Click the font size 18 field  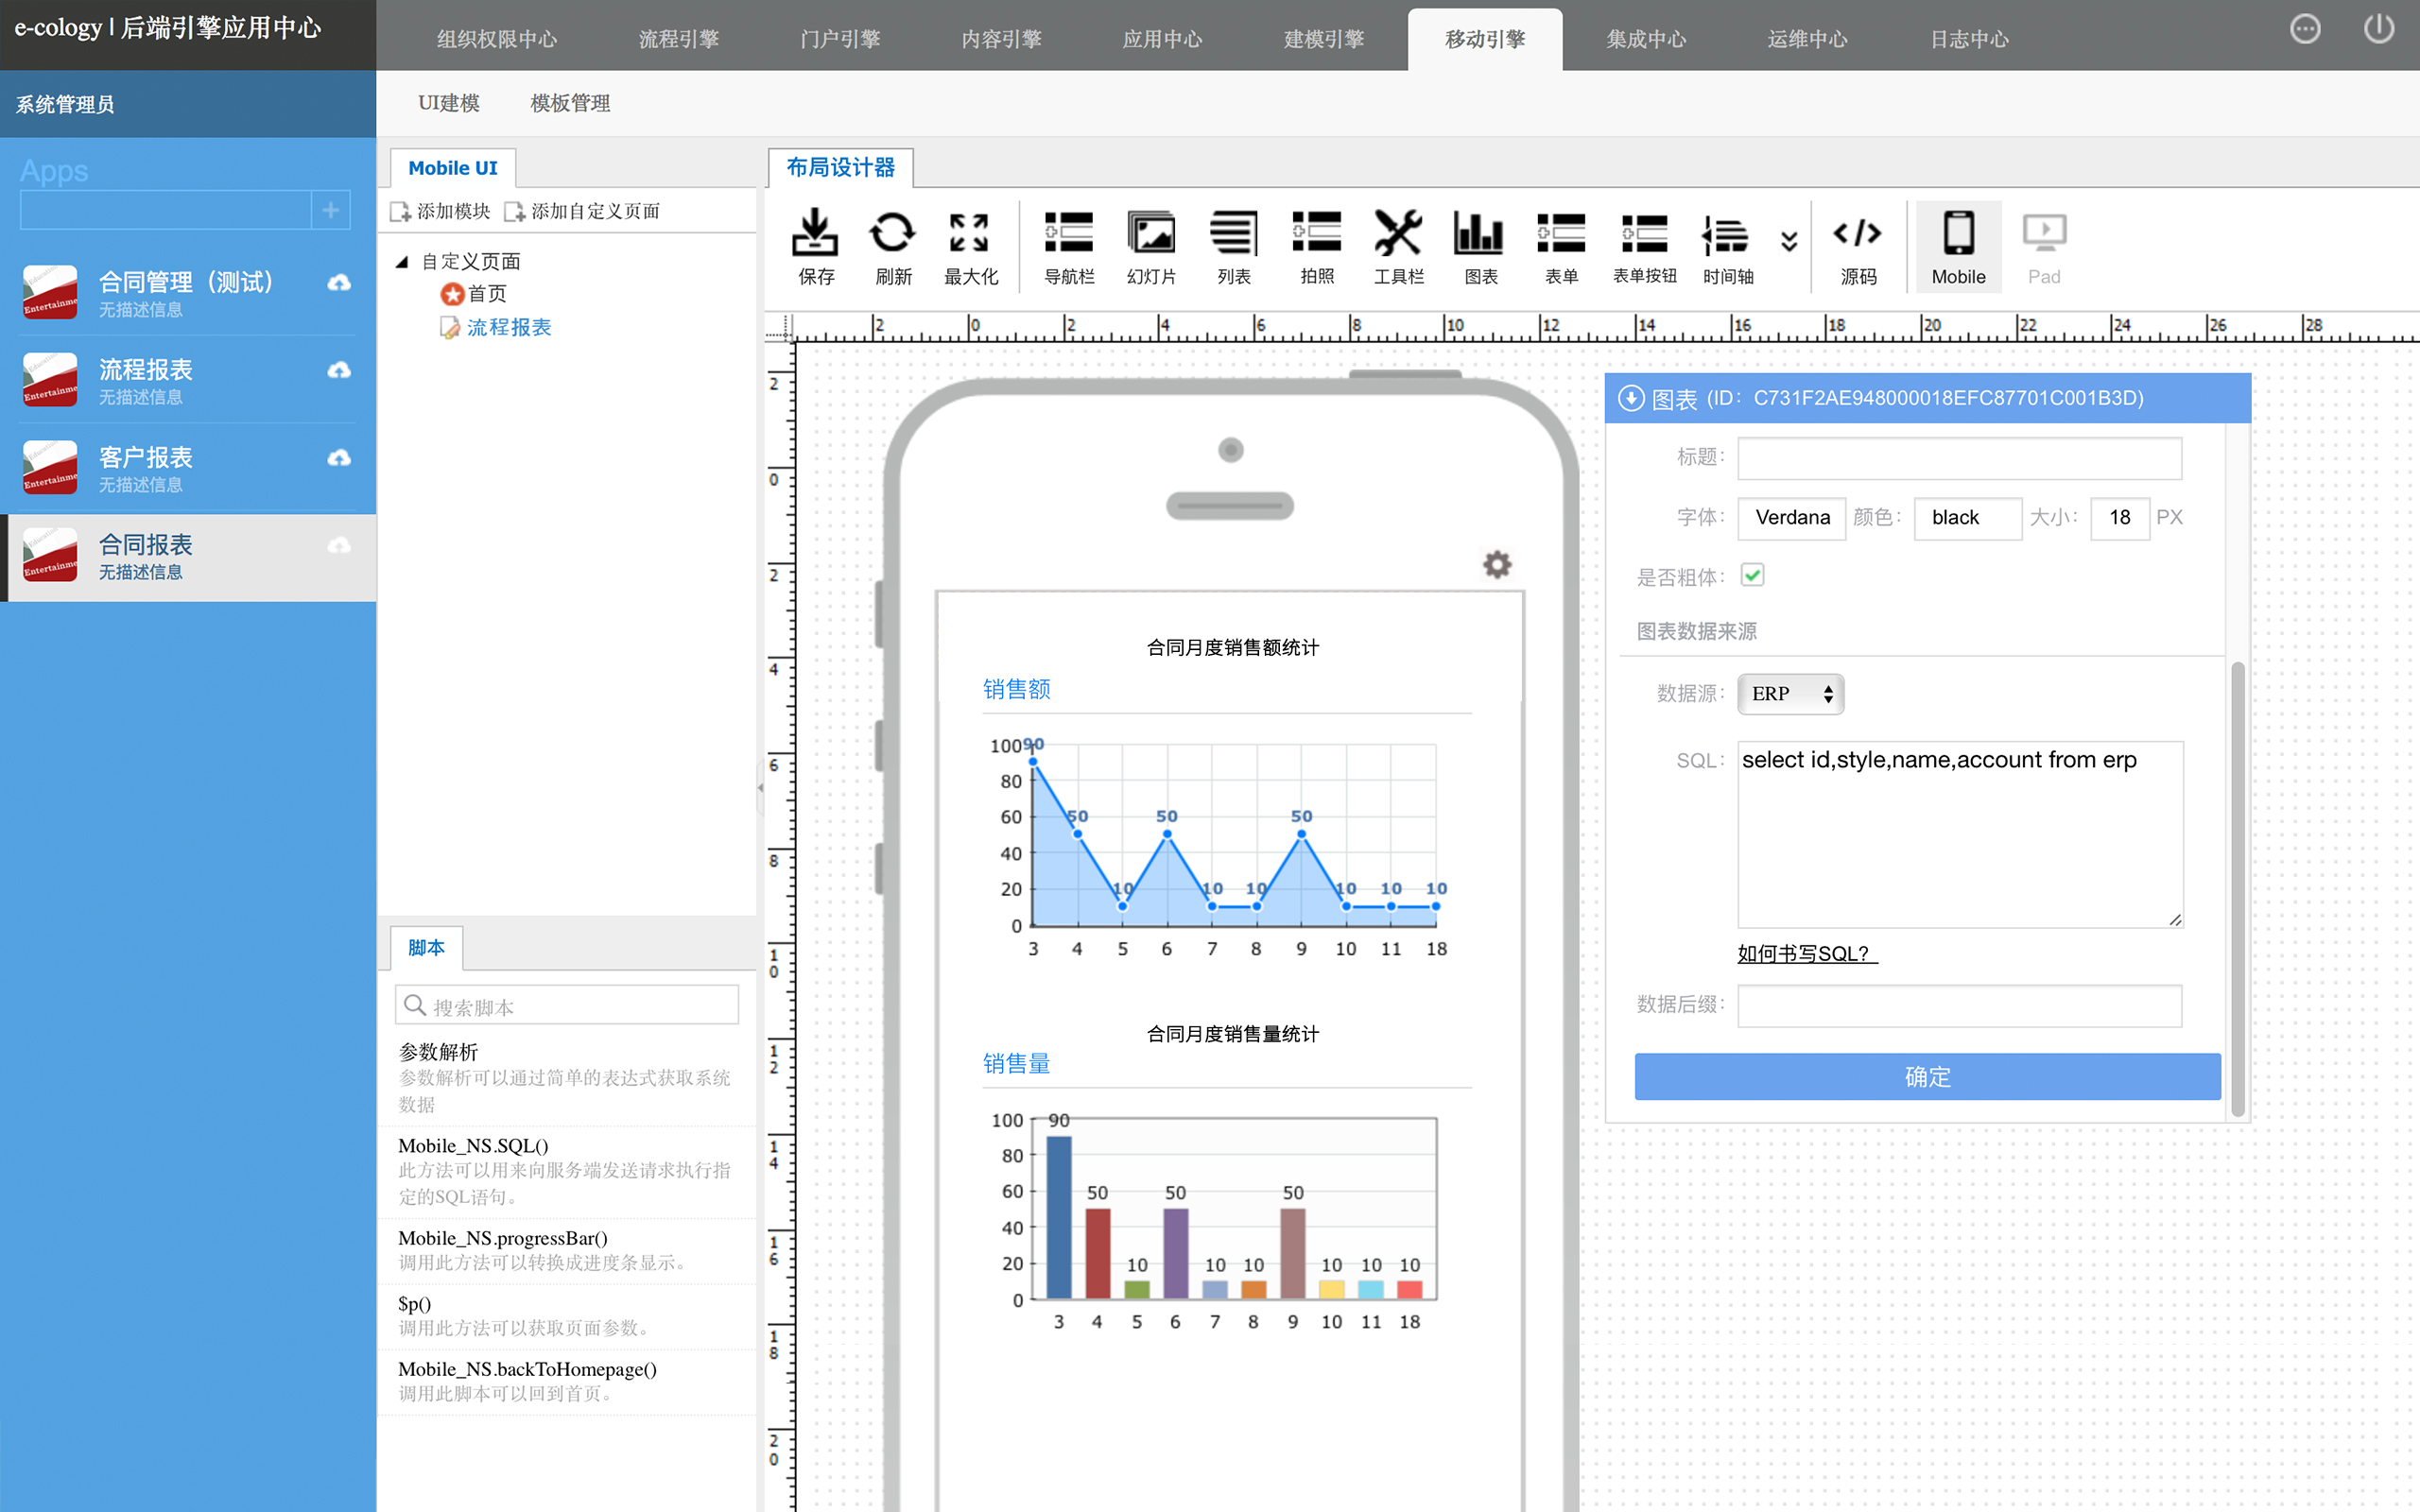coord(2119,518)
